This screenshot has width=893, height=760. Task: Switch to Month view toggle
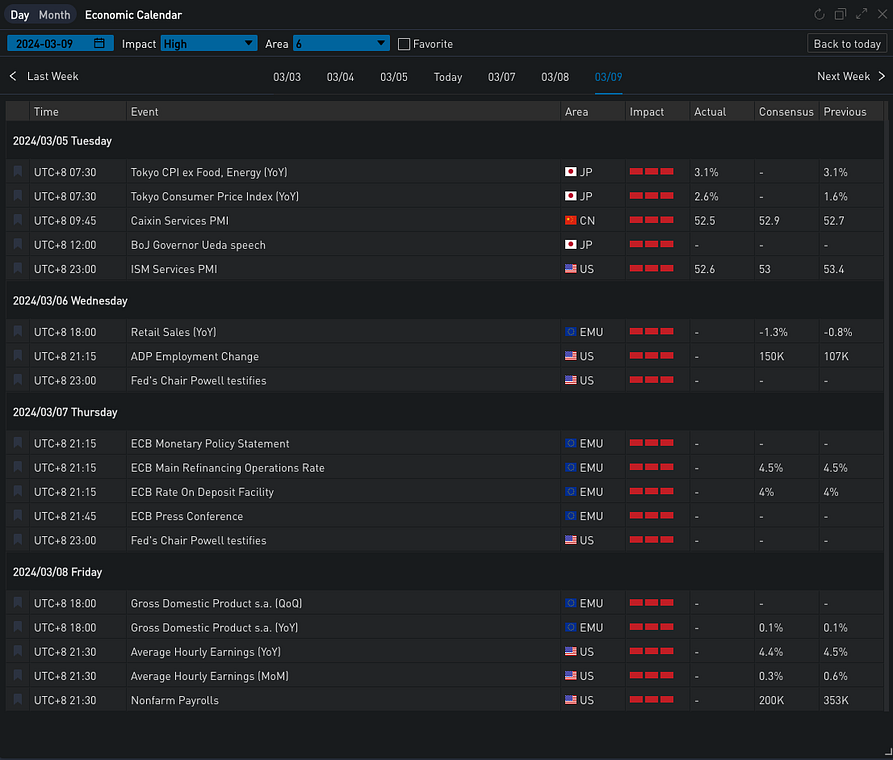click(x=54, y=15)
